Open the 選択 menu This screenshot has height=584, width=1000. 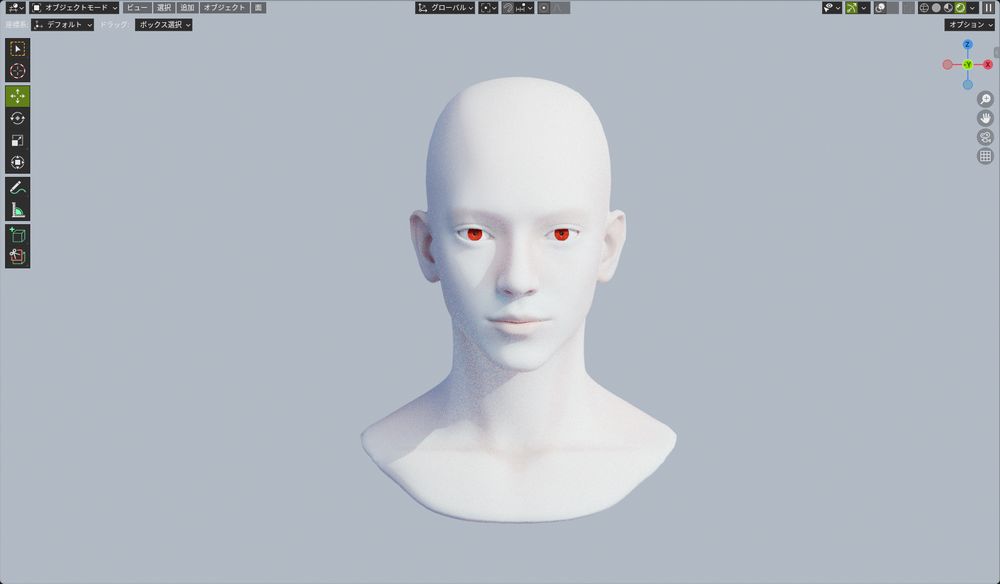click(x=164, y=8)
